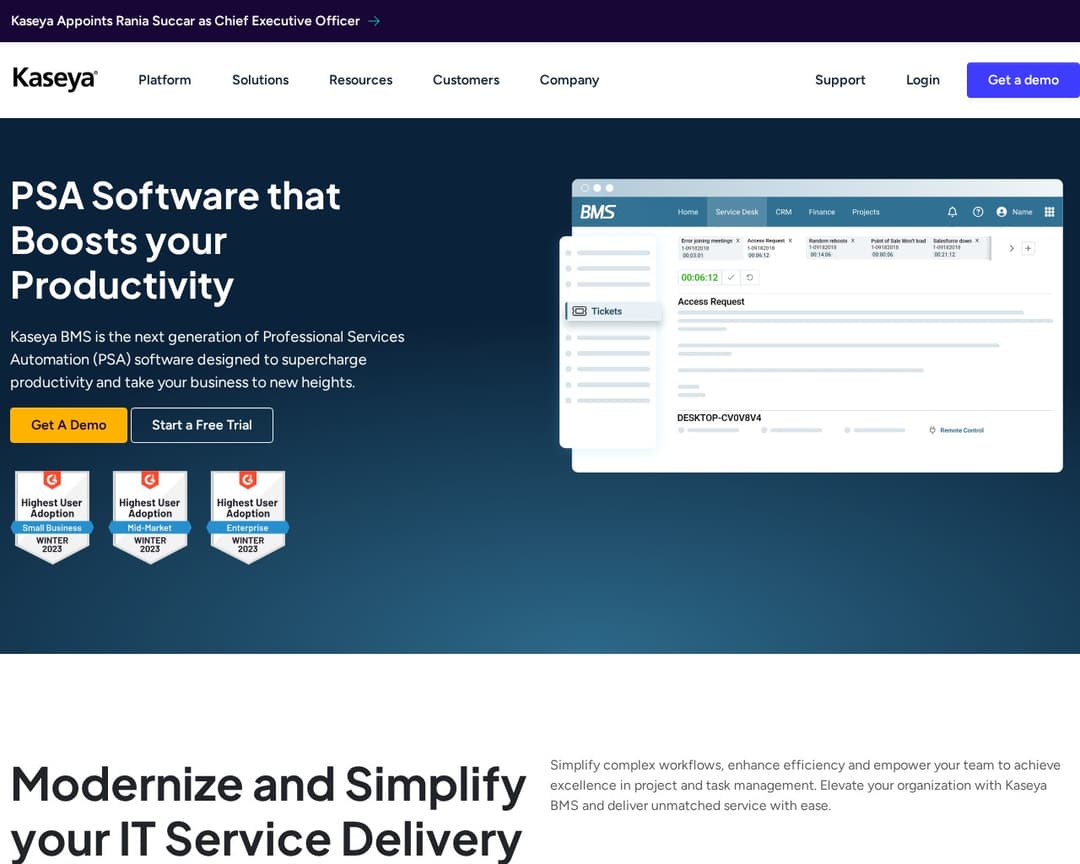
Task: Click the Access Request heading in preview
Action: tap(711, 302)
